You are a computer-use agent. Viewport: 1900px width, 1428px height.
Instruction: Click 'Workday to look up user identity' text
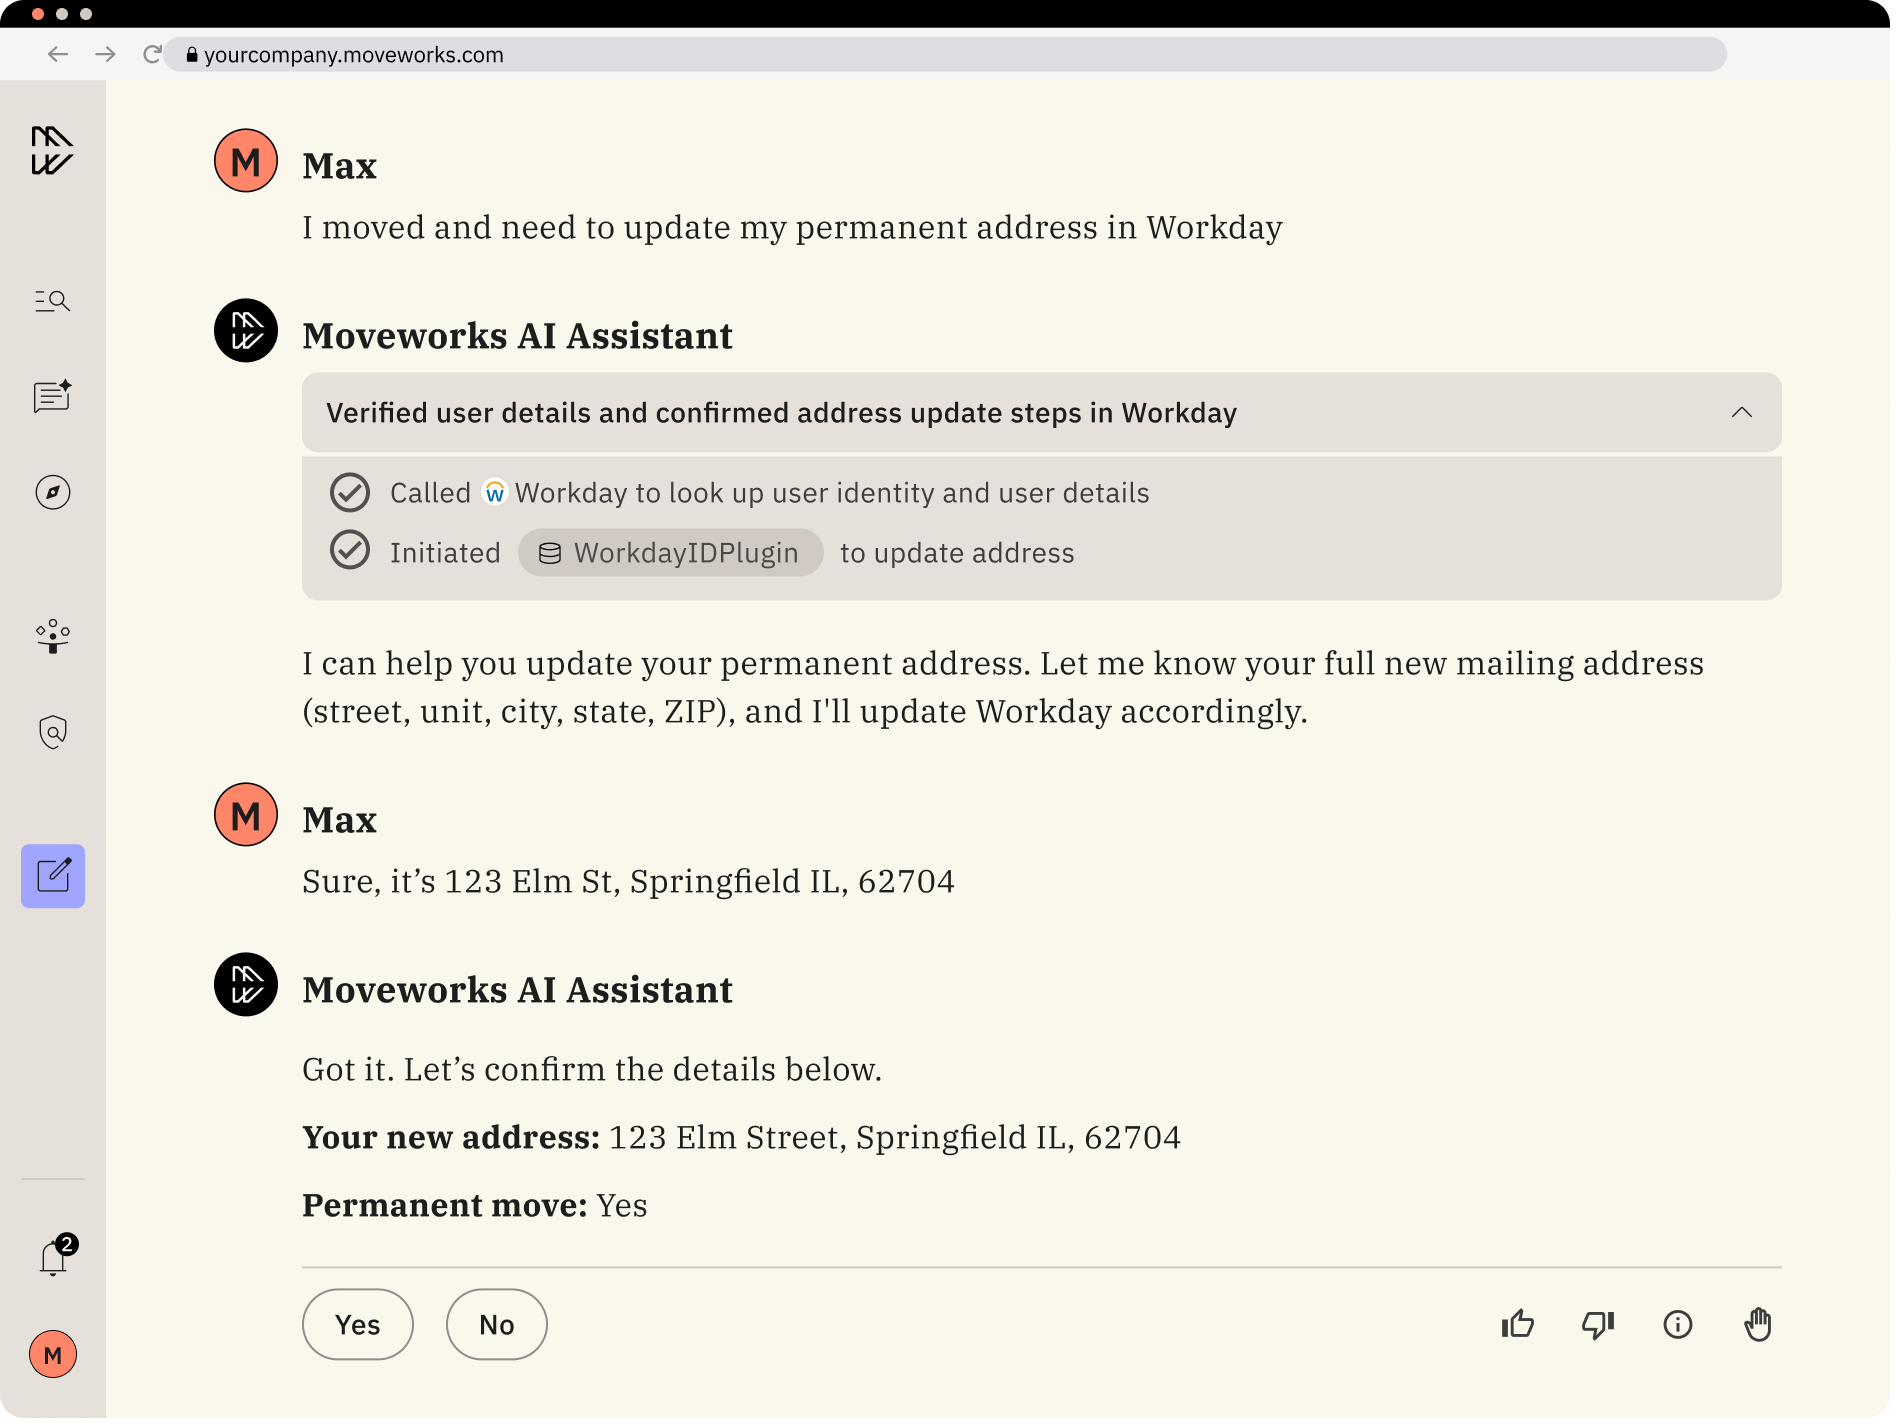point(832,493)
